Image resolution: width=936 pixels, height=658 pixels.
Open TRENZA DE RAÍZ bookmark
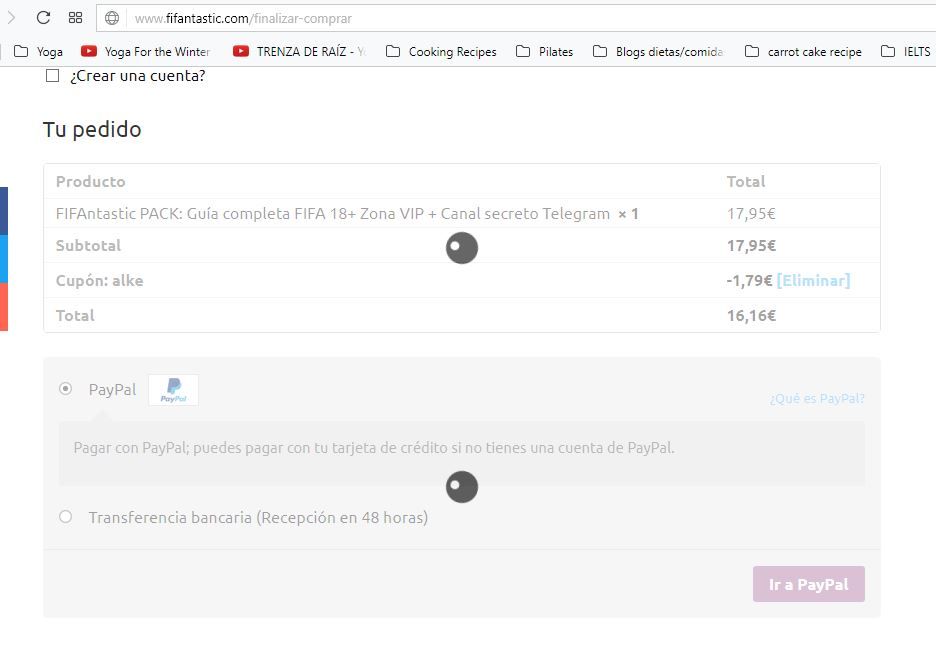point(299,51)
